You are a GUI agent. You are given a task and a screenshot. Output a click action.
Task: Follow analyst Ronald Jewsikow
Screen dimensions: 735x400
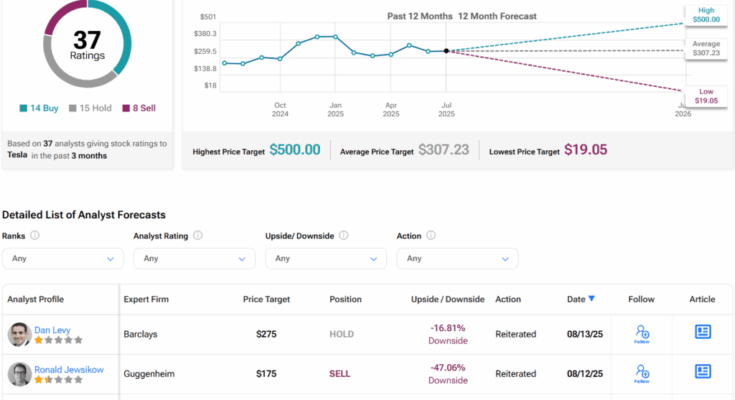[642, 374]
